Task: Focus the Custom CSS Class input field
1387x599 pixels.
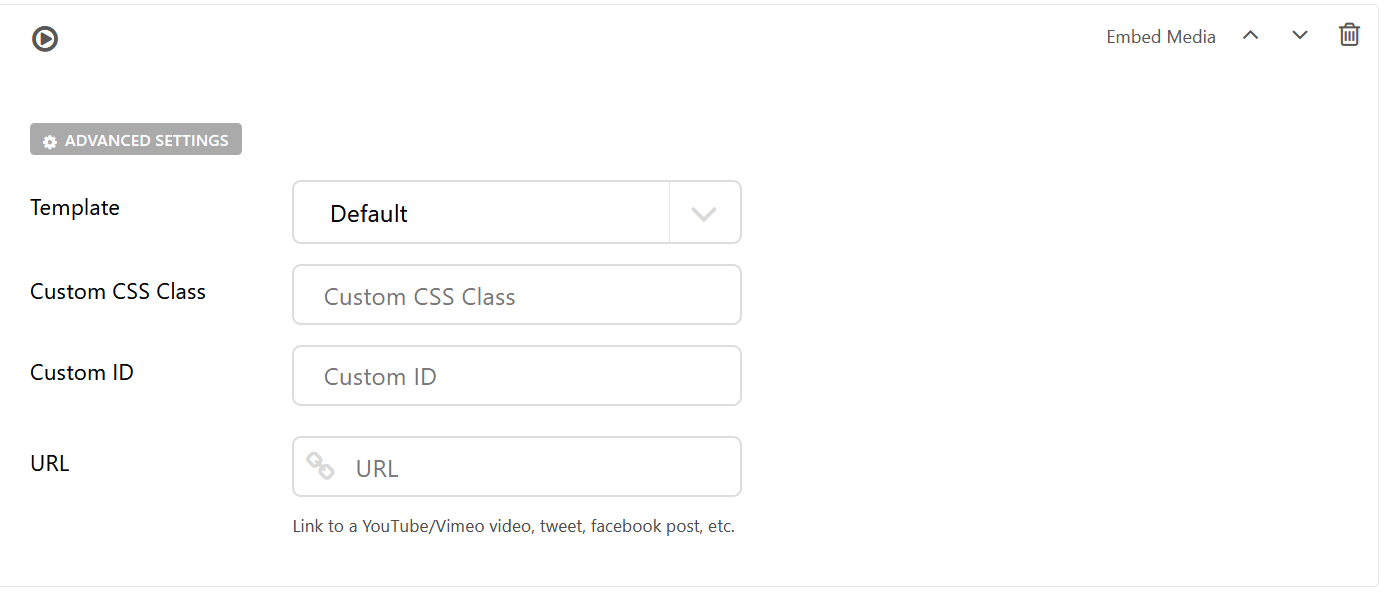Action: point(516,296)
